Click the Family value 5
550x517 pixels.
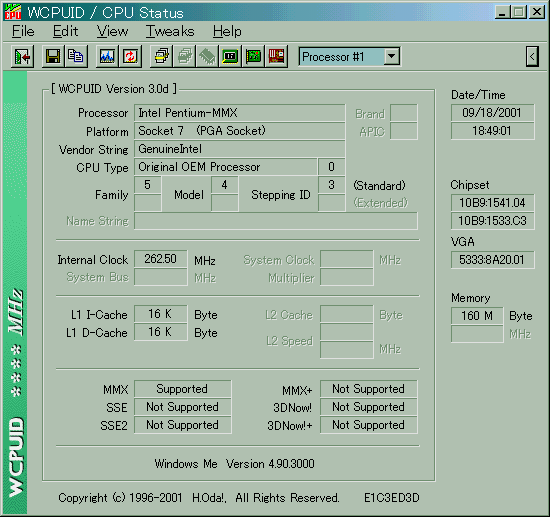(x=148, y=185)
